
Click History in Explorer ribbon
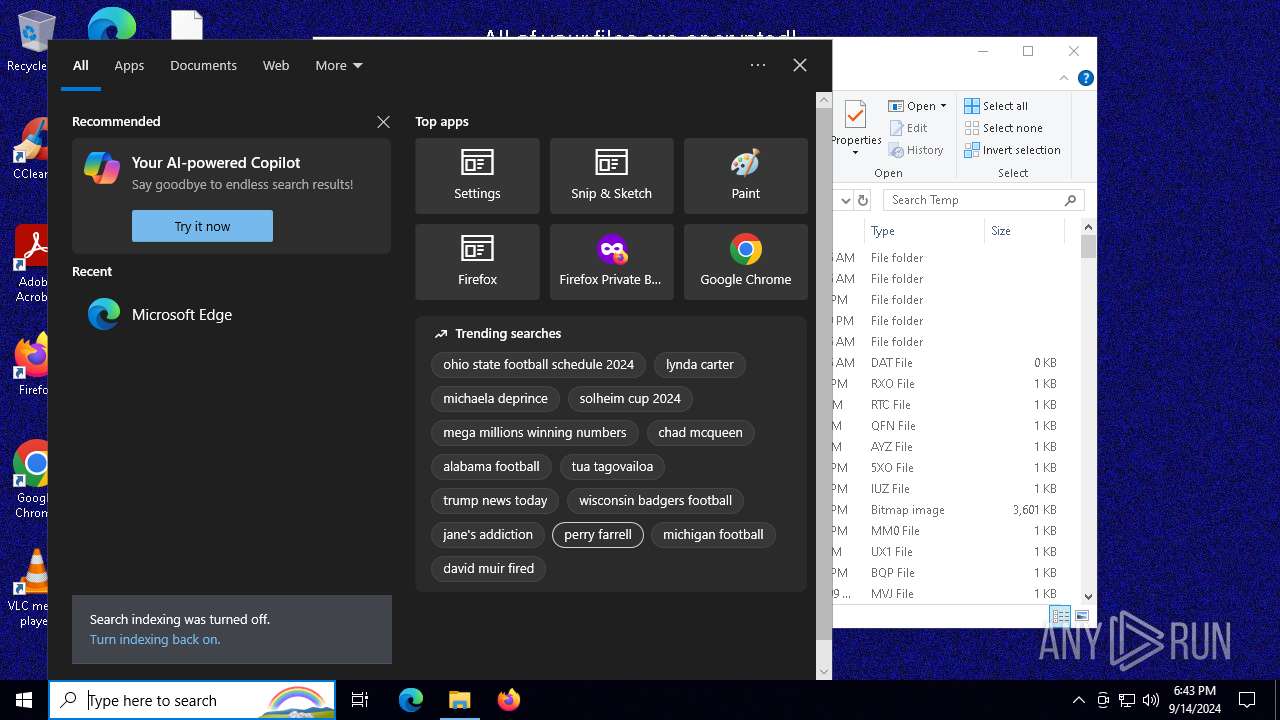(915, 150)
